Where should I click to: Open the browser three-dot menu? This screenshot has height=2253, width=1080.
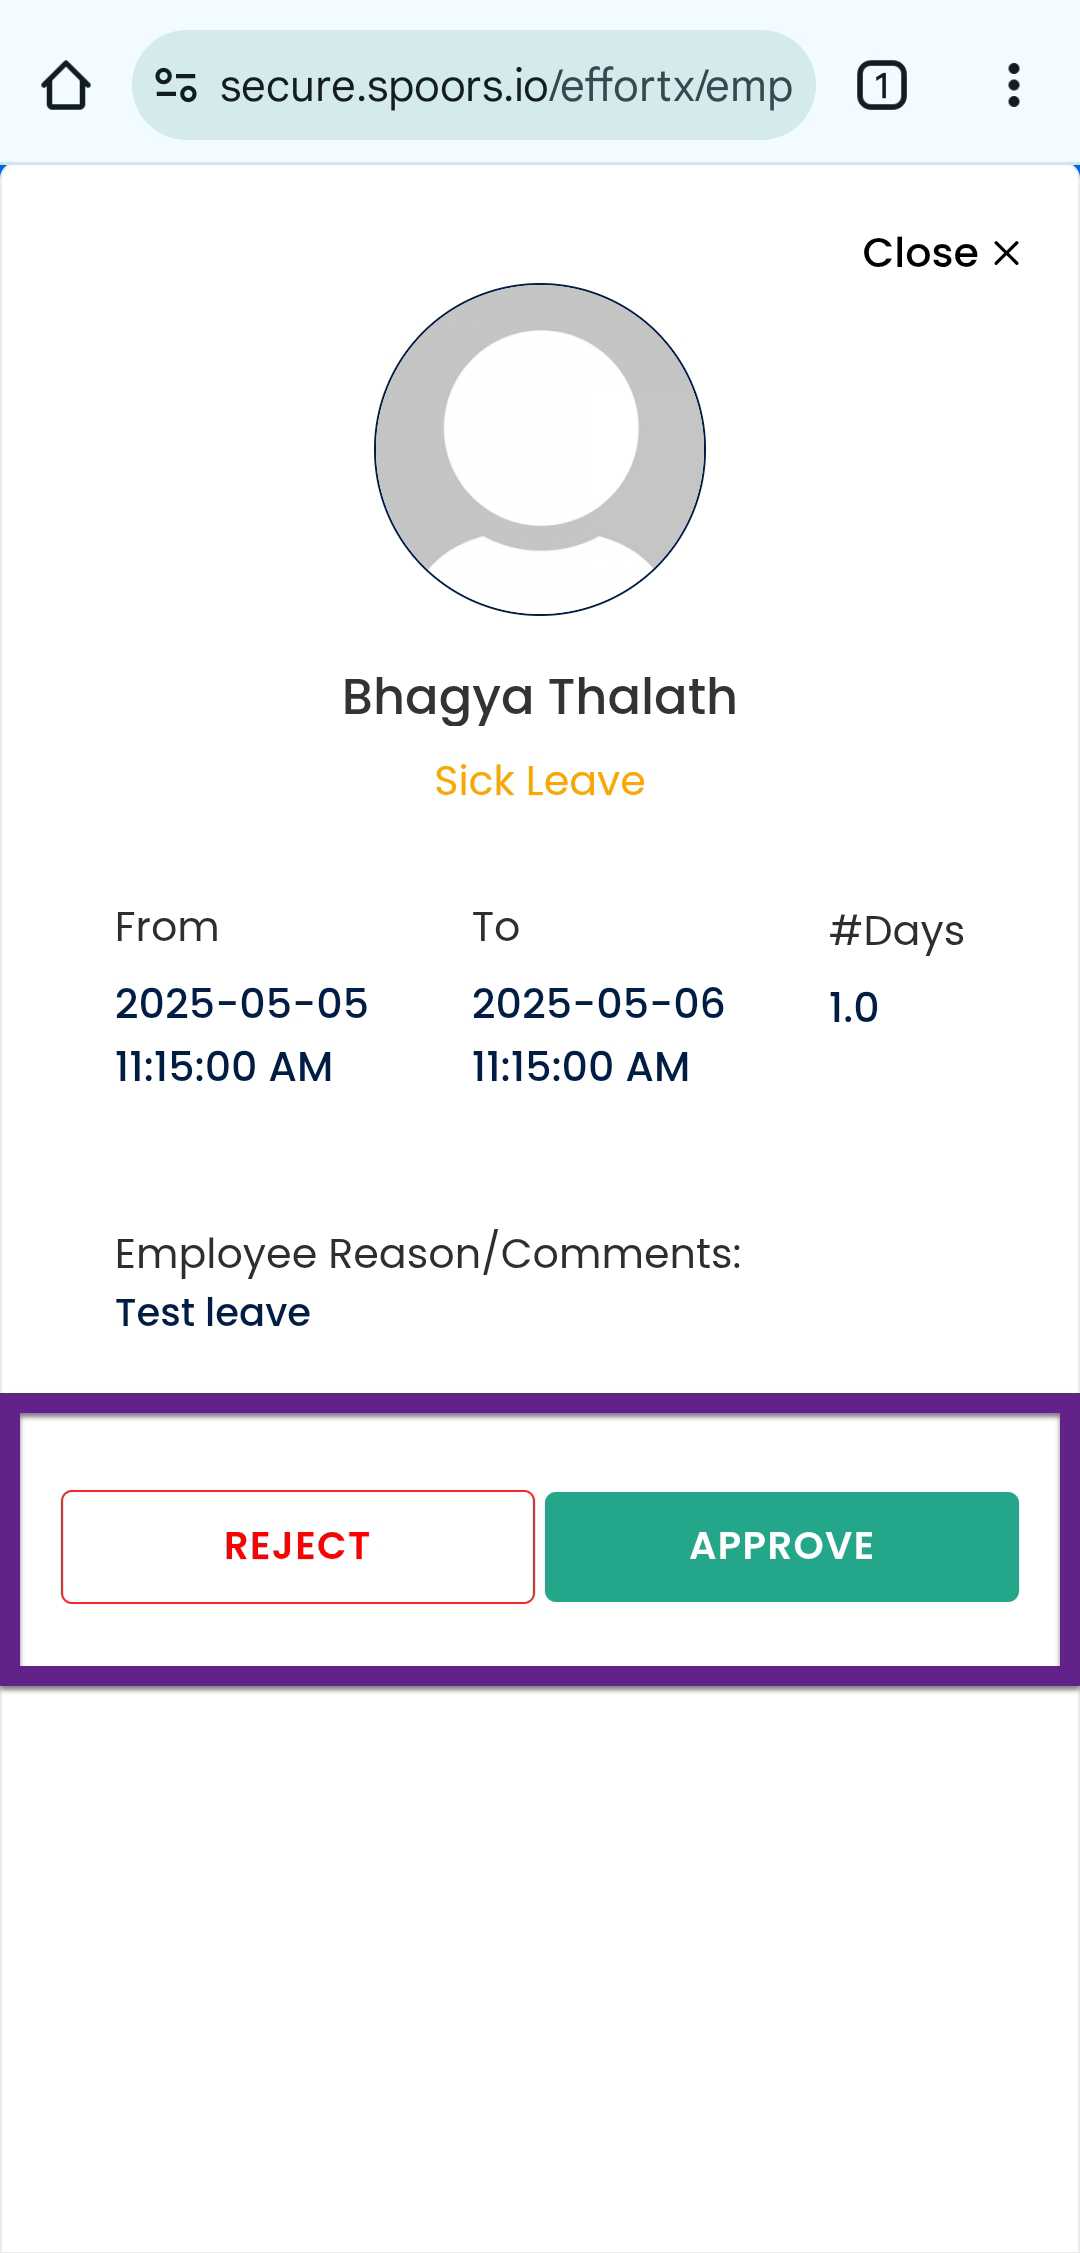[x=1013, y=86]
